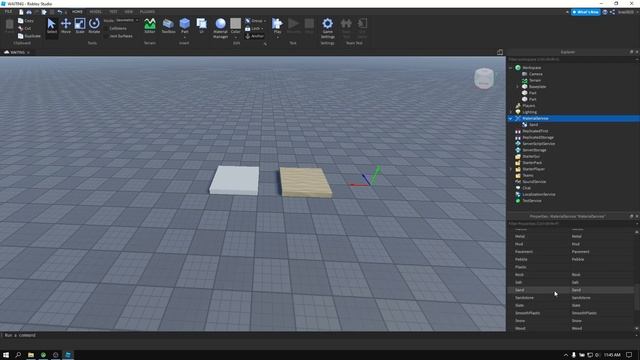This screenshot has height=360, width=640.
Task: Click the empty Plastic property value field
Action: [x=602, y=267]
